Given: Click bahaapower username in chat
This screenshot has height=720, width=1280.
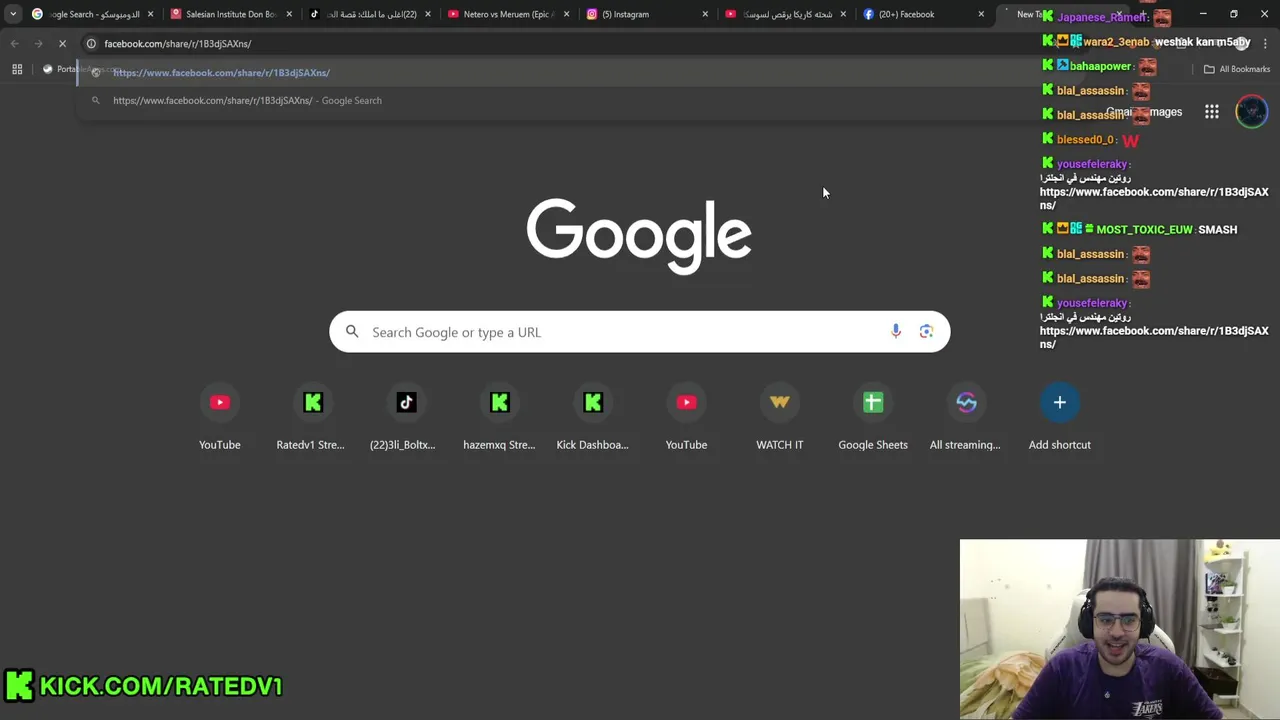Looking at the screenshot, I should [x=1100, y=66].
